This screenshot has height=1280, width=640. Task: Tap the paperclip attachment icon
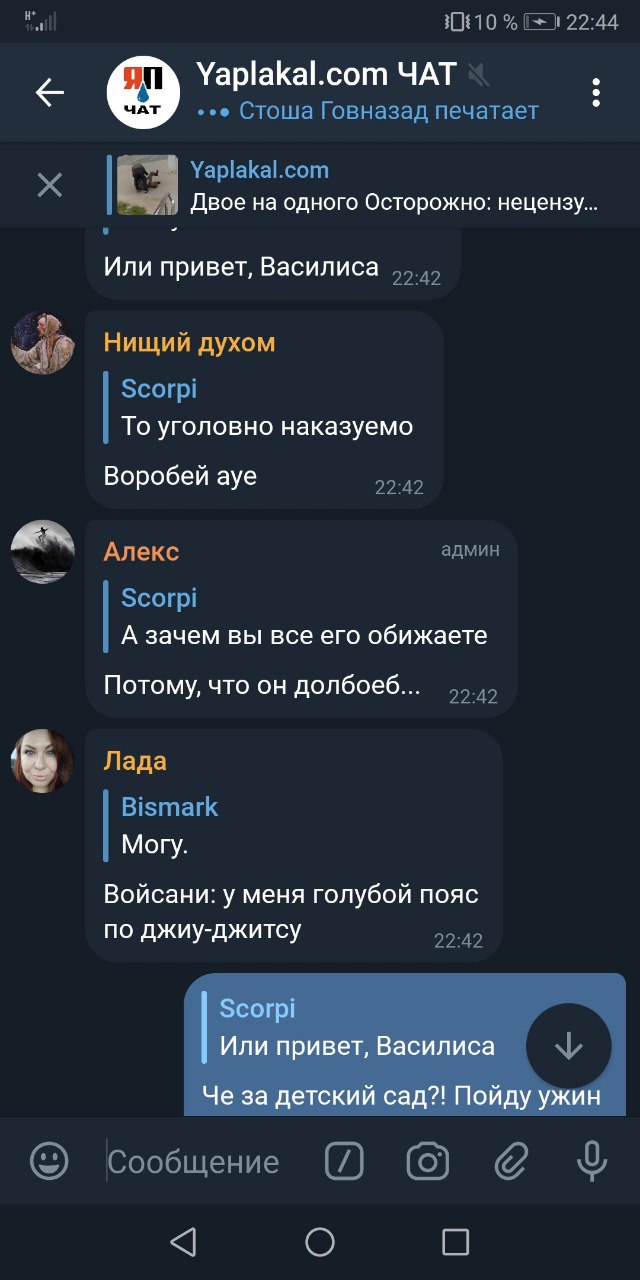(510, 1161)
